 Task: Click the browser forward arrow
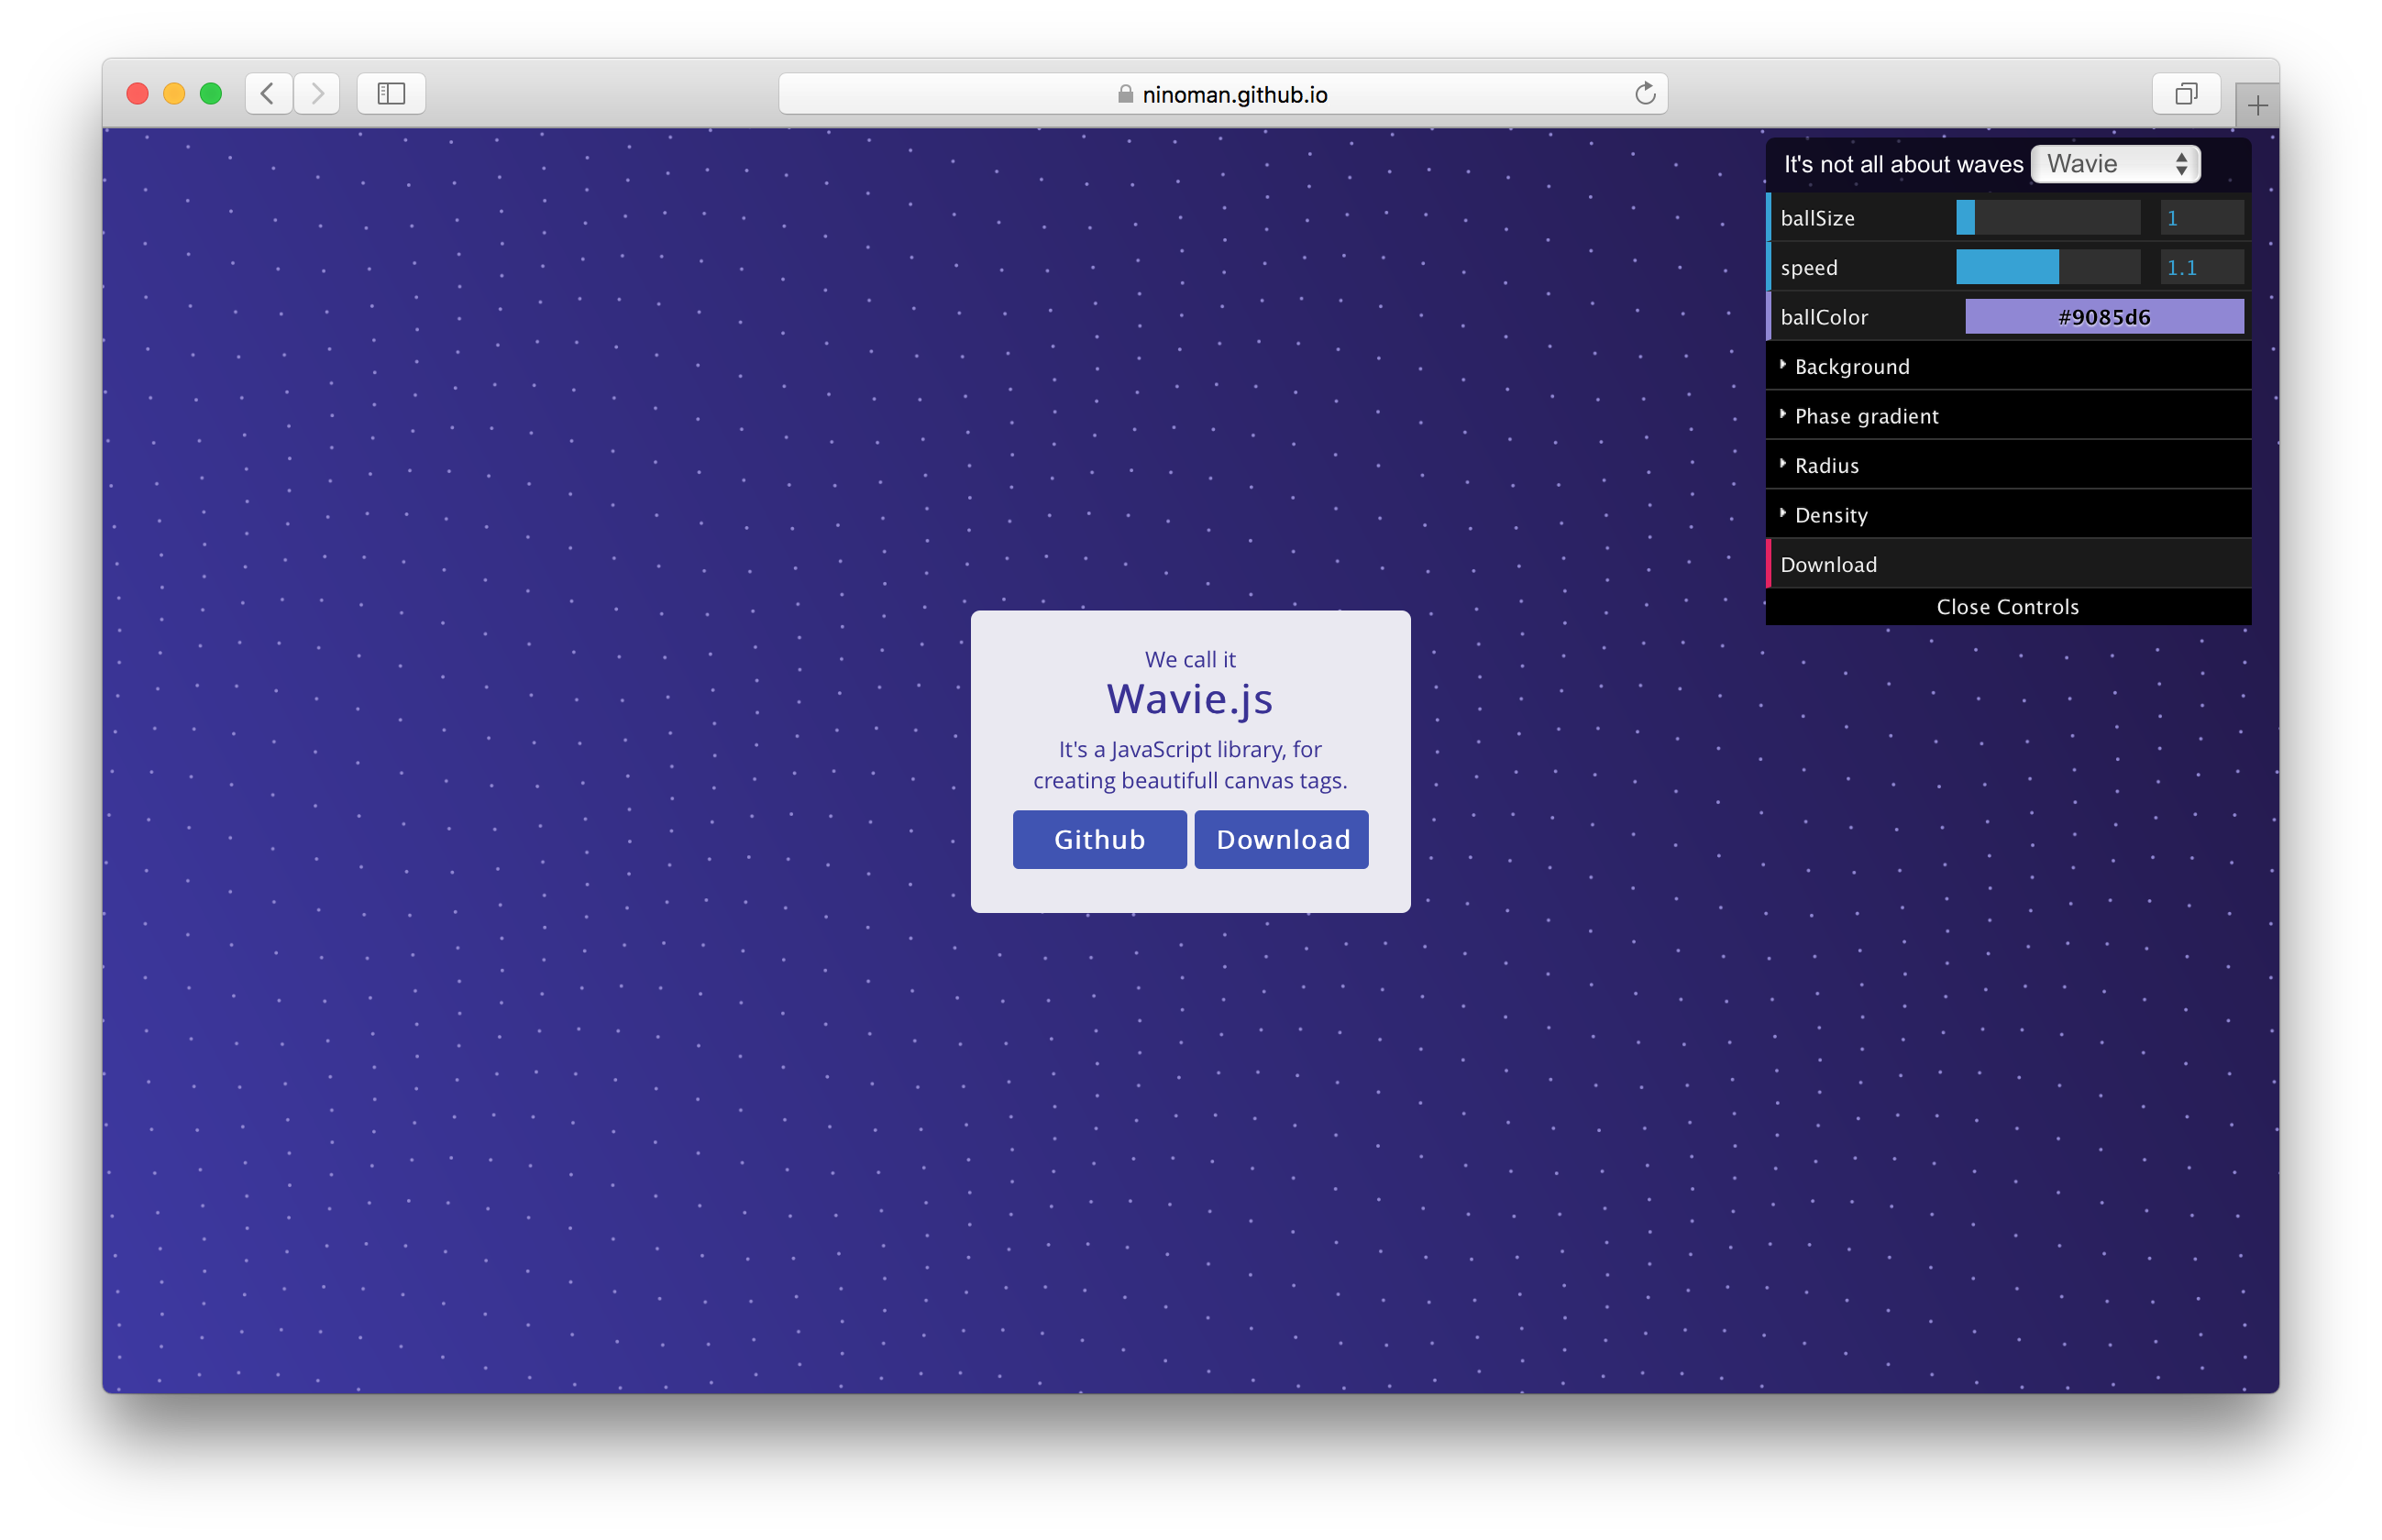click(x=317, y=94)
